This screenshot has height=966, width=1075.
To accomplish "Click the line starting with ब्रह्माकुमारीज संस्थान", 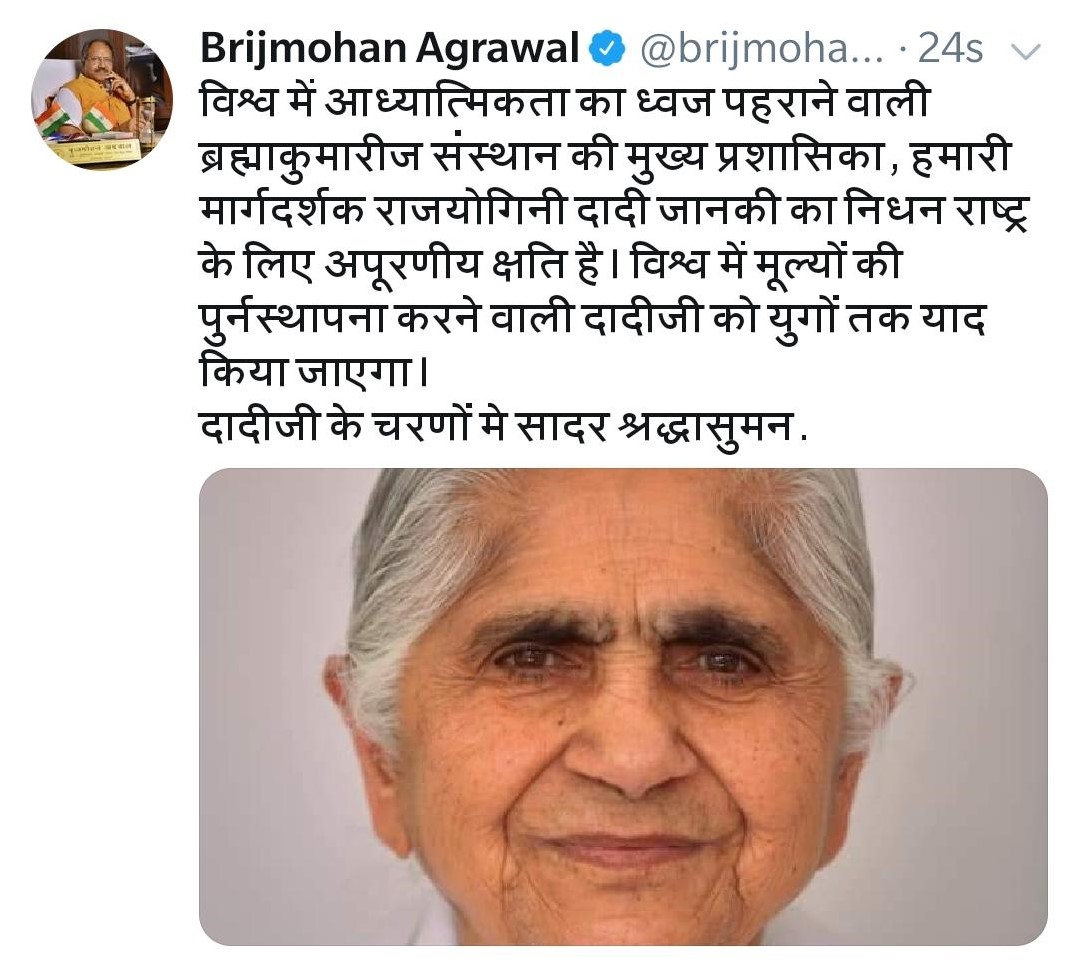I will (x=604, y=158).
